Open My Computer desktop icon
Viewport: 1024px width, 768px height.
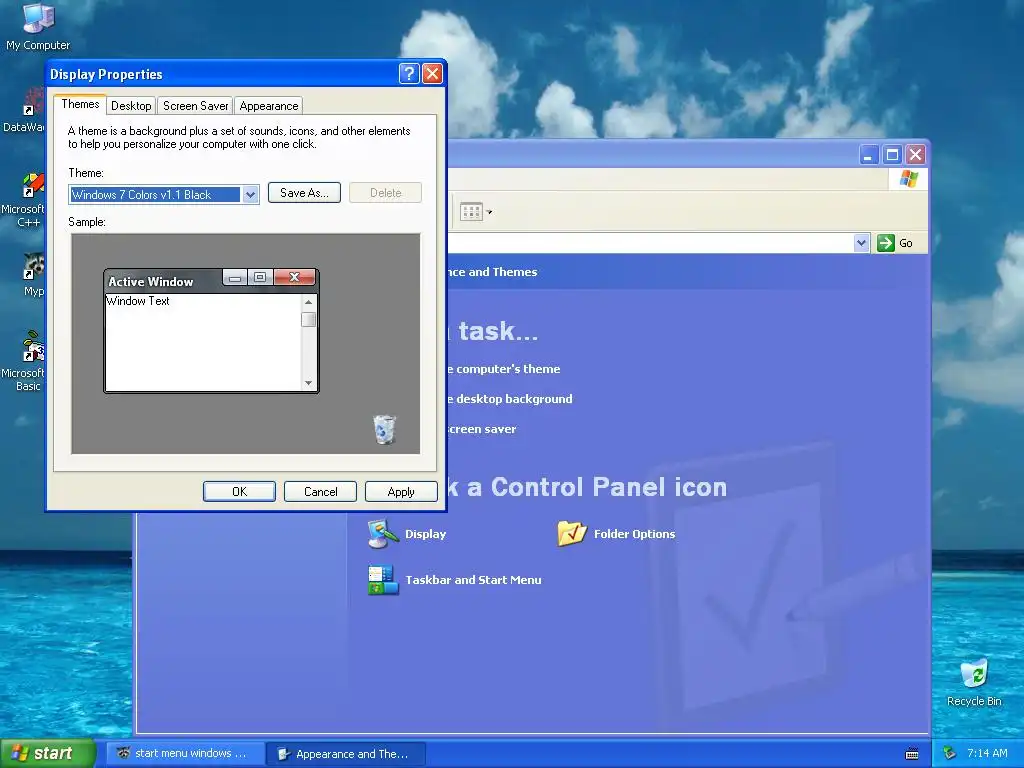(38, 26)
